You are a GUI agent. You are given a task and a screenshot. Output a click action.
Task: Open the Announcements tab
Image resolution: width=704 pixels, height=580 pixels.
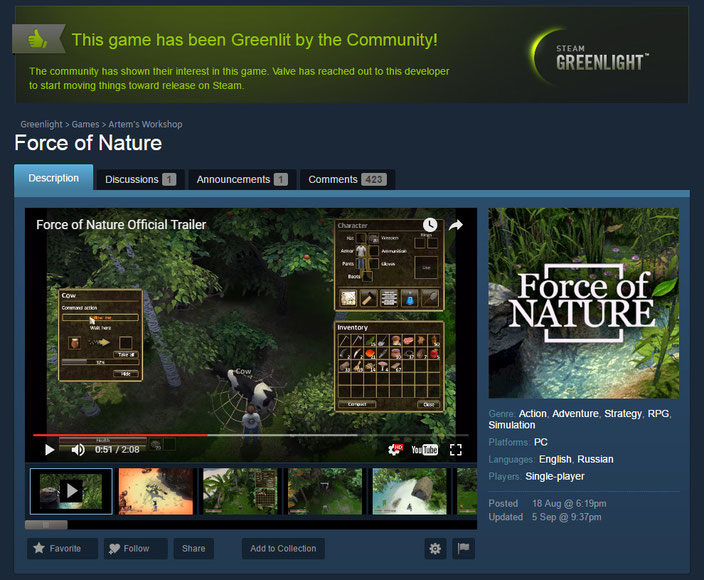point(242,180)
